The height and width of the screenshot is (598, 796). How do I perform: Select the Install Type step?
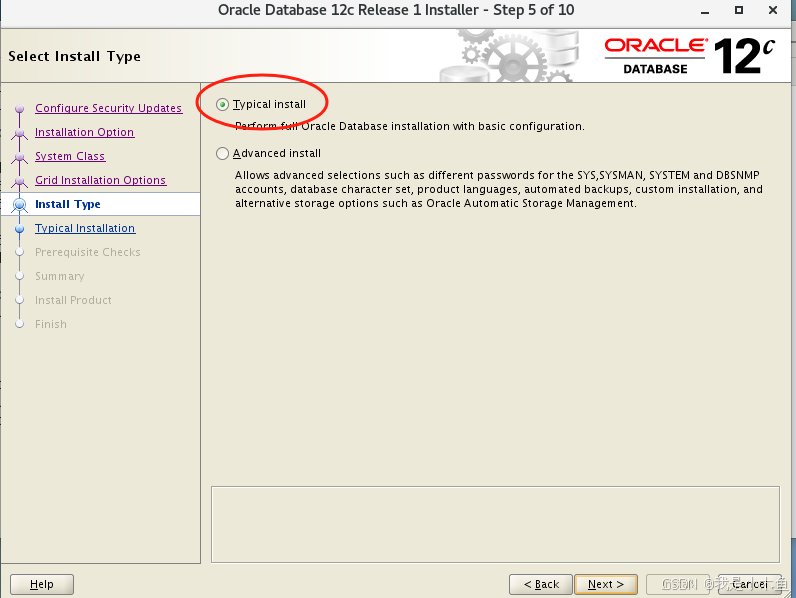(x=68, y=204)
